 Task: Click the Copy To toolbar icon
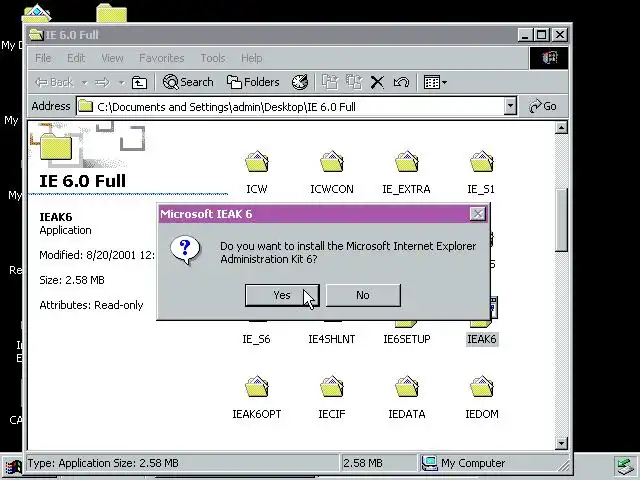[x=354, y=82]
